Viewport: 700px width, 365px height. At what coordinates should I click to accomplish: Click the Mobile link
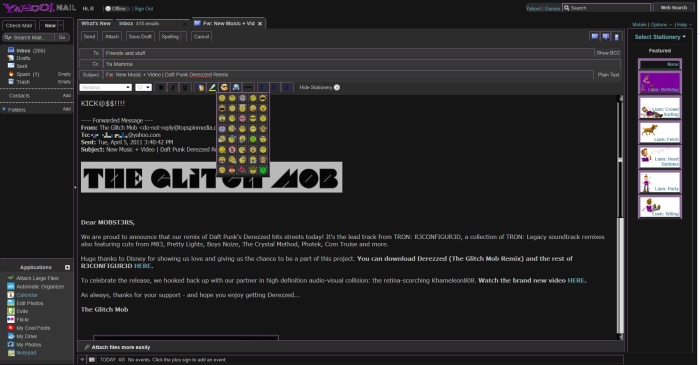click(x=639, y=25)
